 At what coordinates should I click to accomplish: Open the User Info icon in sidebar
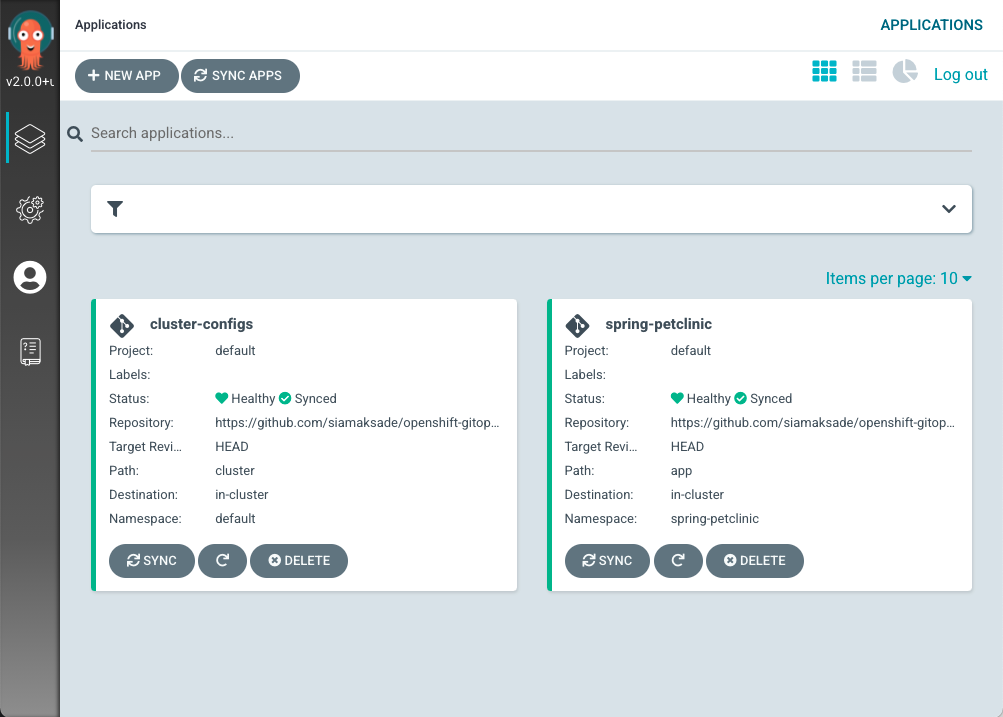(30, 277)
